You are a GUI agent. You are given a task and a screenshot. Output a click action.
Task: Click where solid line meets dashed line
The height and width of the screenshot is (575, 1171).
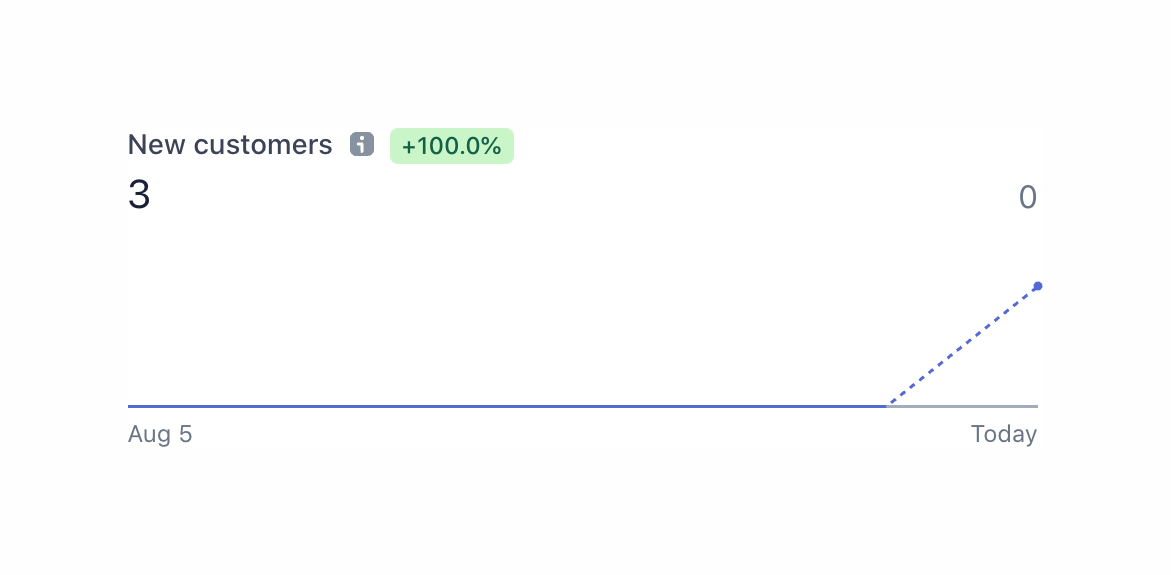pos(887,406)
